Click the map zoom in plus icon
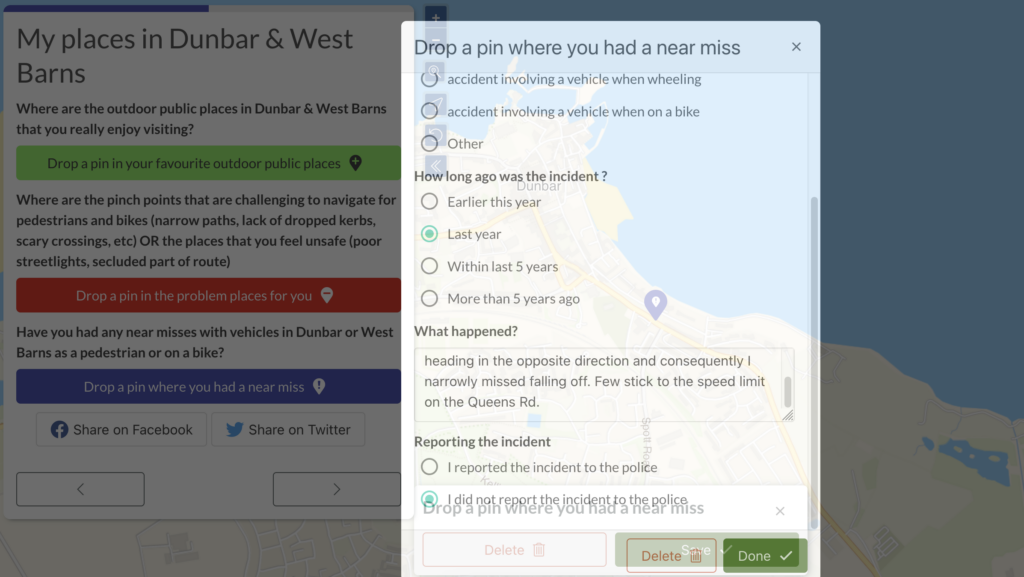The image size is (1024, 577). point(436,16)
